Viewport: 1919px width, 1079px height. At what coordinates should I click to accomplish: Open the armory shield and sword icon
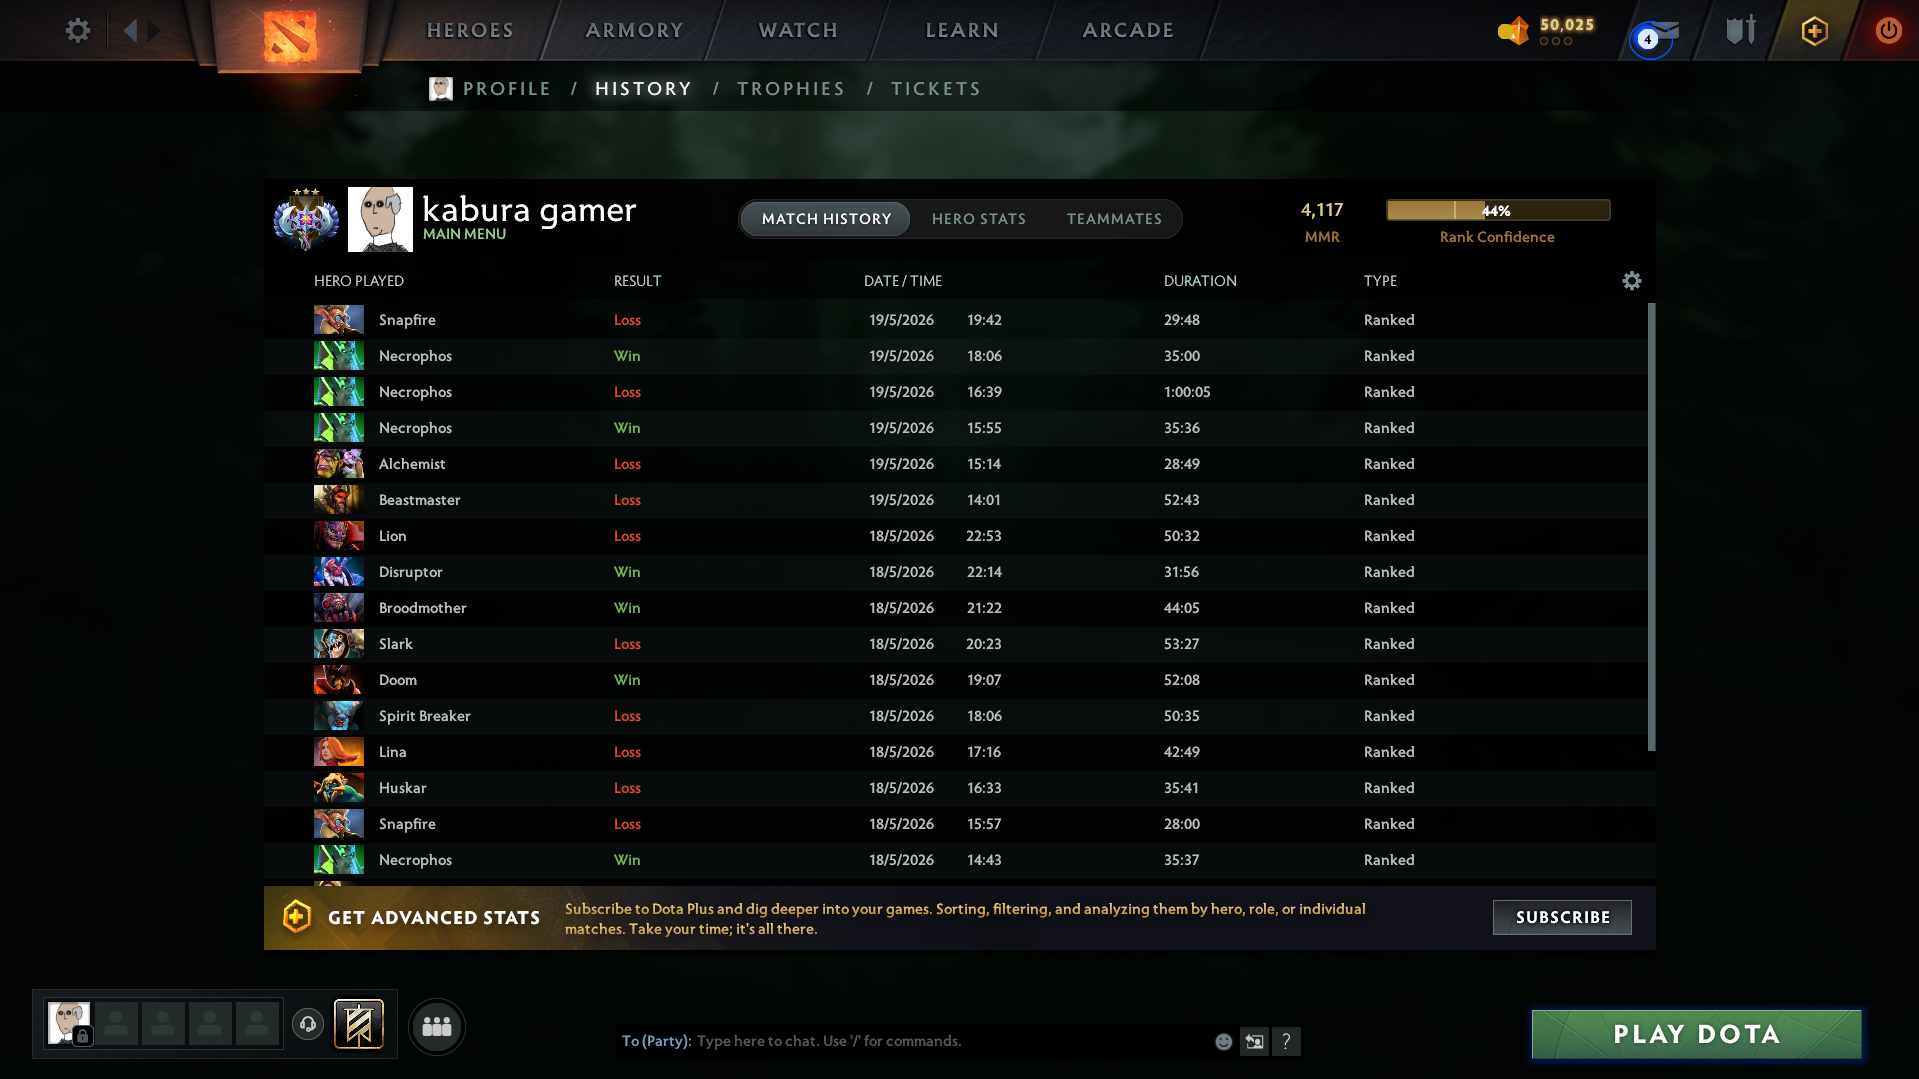click(1741, 30)
